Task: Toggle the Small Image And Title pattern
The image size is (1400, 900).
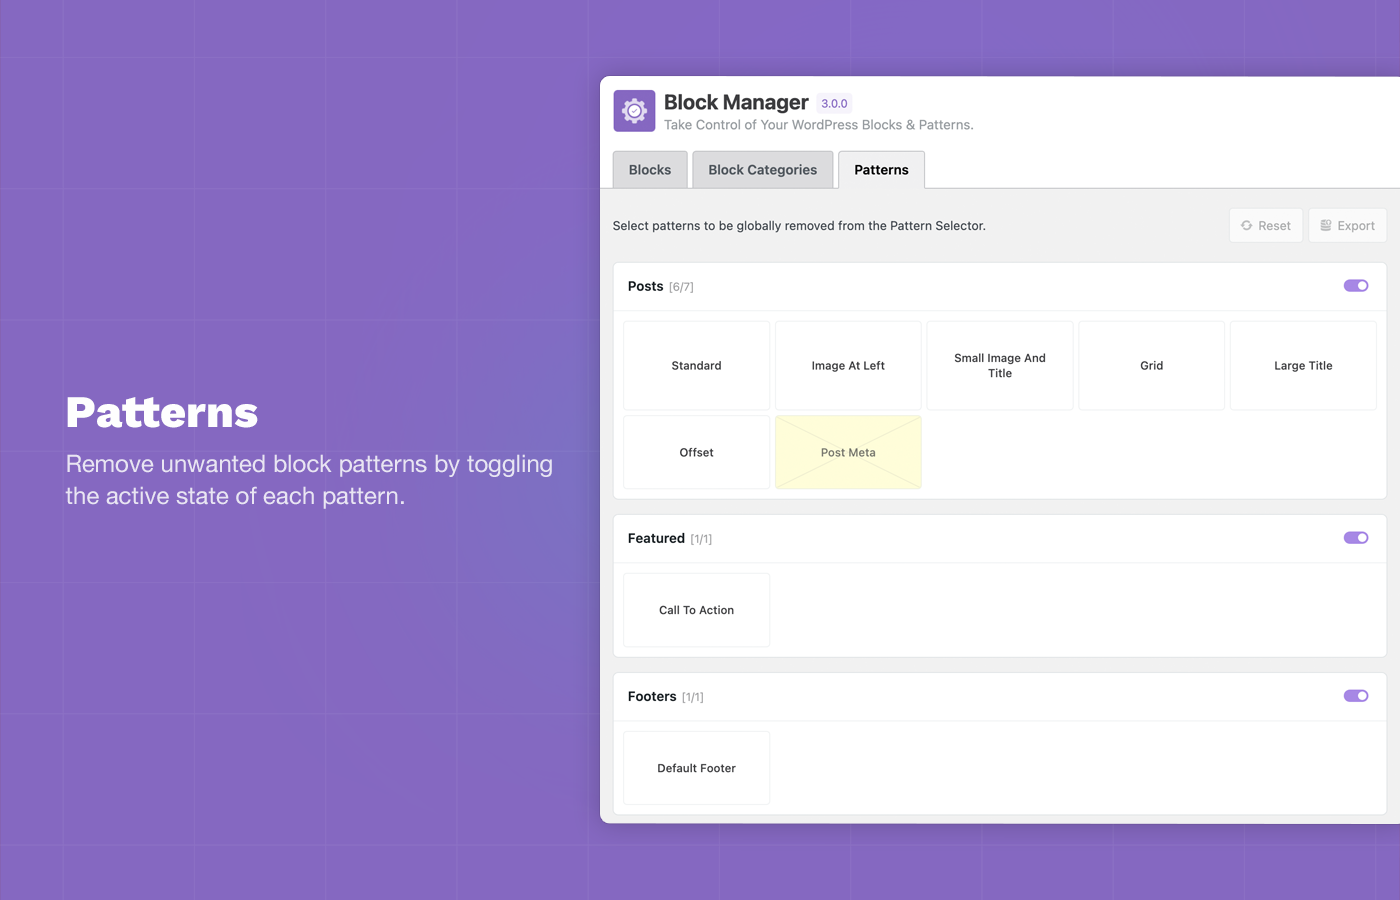Action: 1000,366
